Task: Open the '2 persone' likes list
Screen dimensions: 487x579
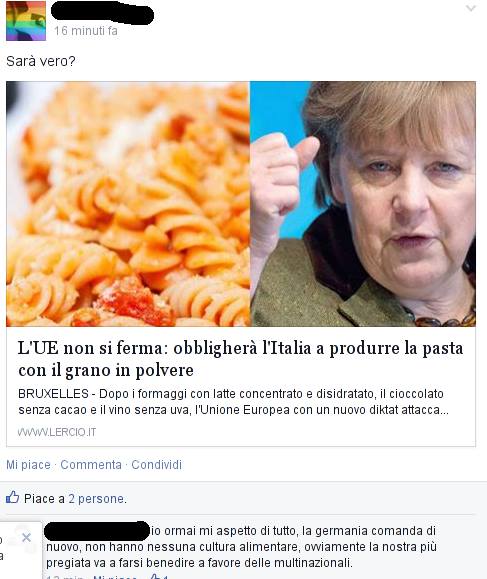Action: pos(96,499)
